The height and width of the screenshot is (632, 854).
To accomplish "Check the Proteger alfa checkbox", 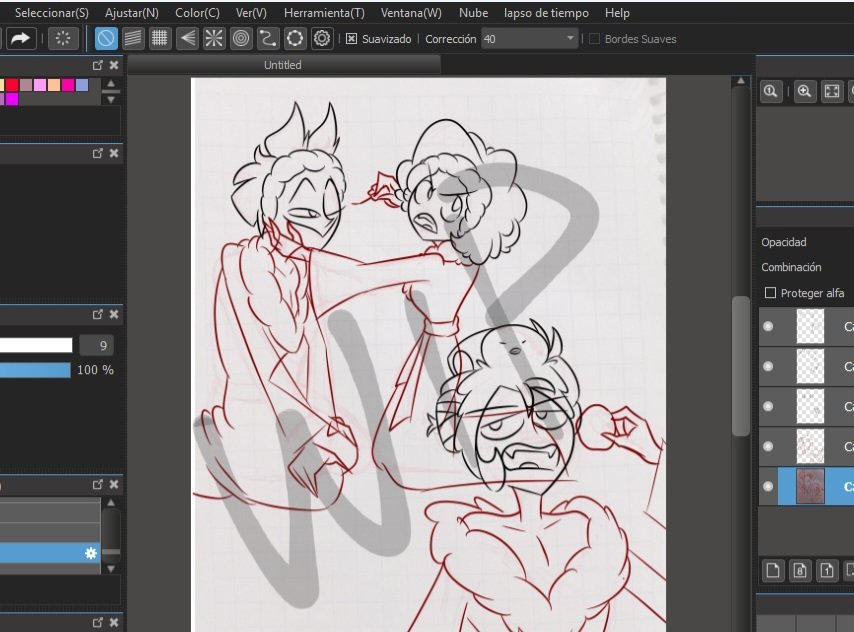I will tap(770, 293).
